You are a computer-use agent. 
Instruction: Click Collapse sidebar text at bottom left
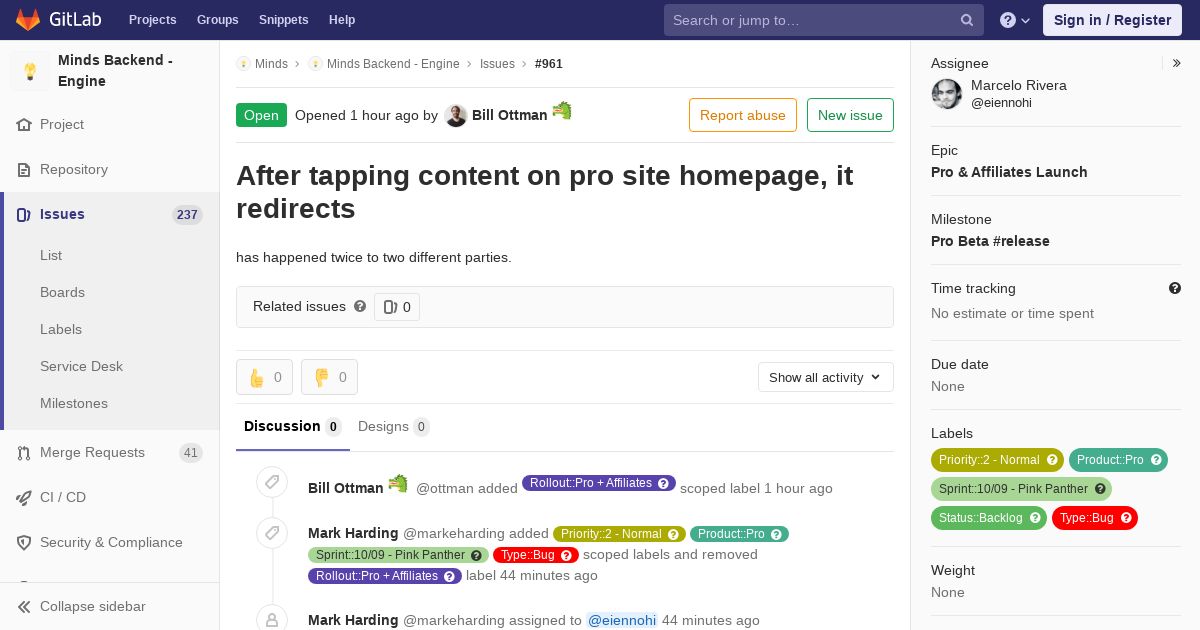pyautogui.click(x=93, y=607)
